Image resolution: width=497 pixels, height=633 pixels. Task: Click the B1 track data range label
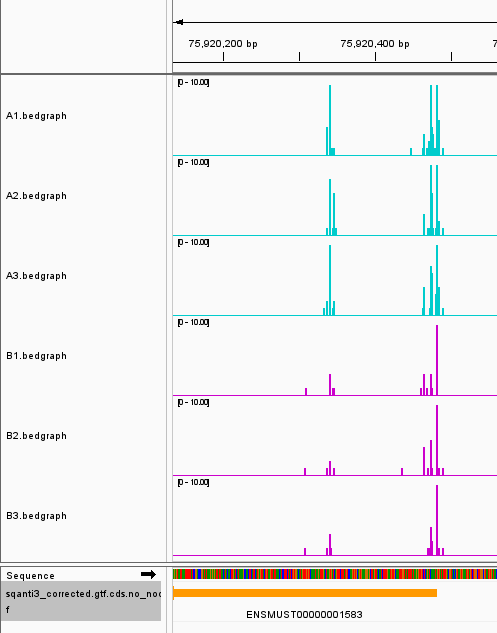[x=193, y=322]
